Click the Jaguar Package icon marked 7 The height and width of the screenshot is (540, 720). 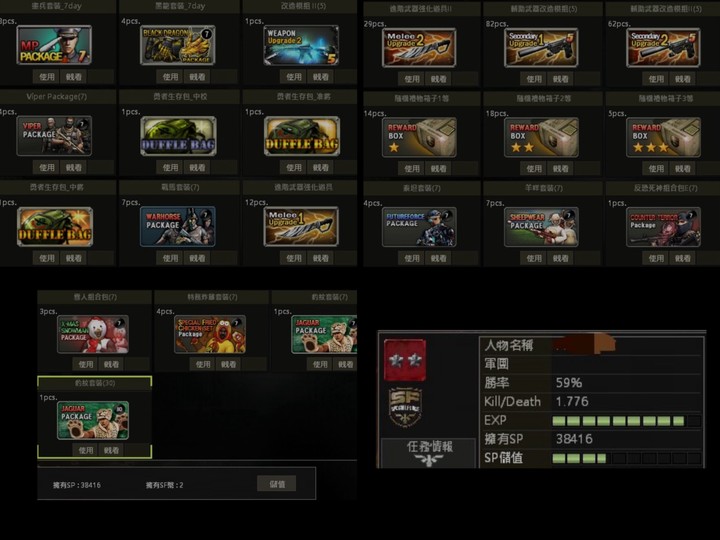click(x=324, y=334)
